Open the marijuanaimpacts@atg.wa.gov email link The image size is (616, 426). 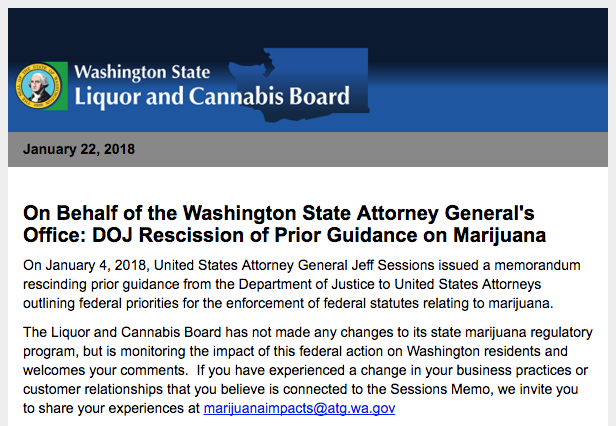click(299, 408)
